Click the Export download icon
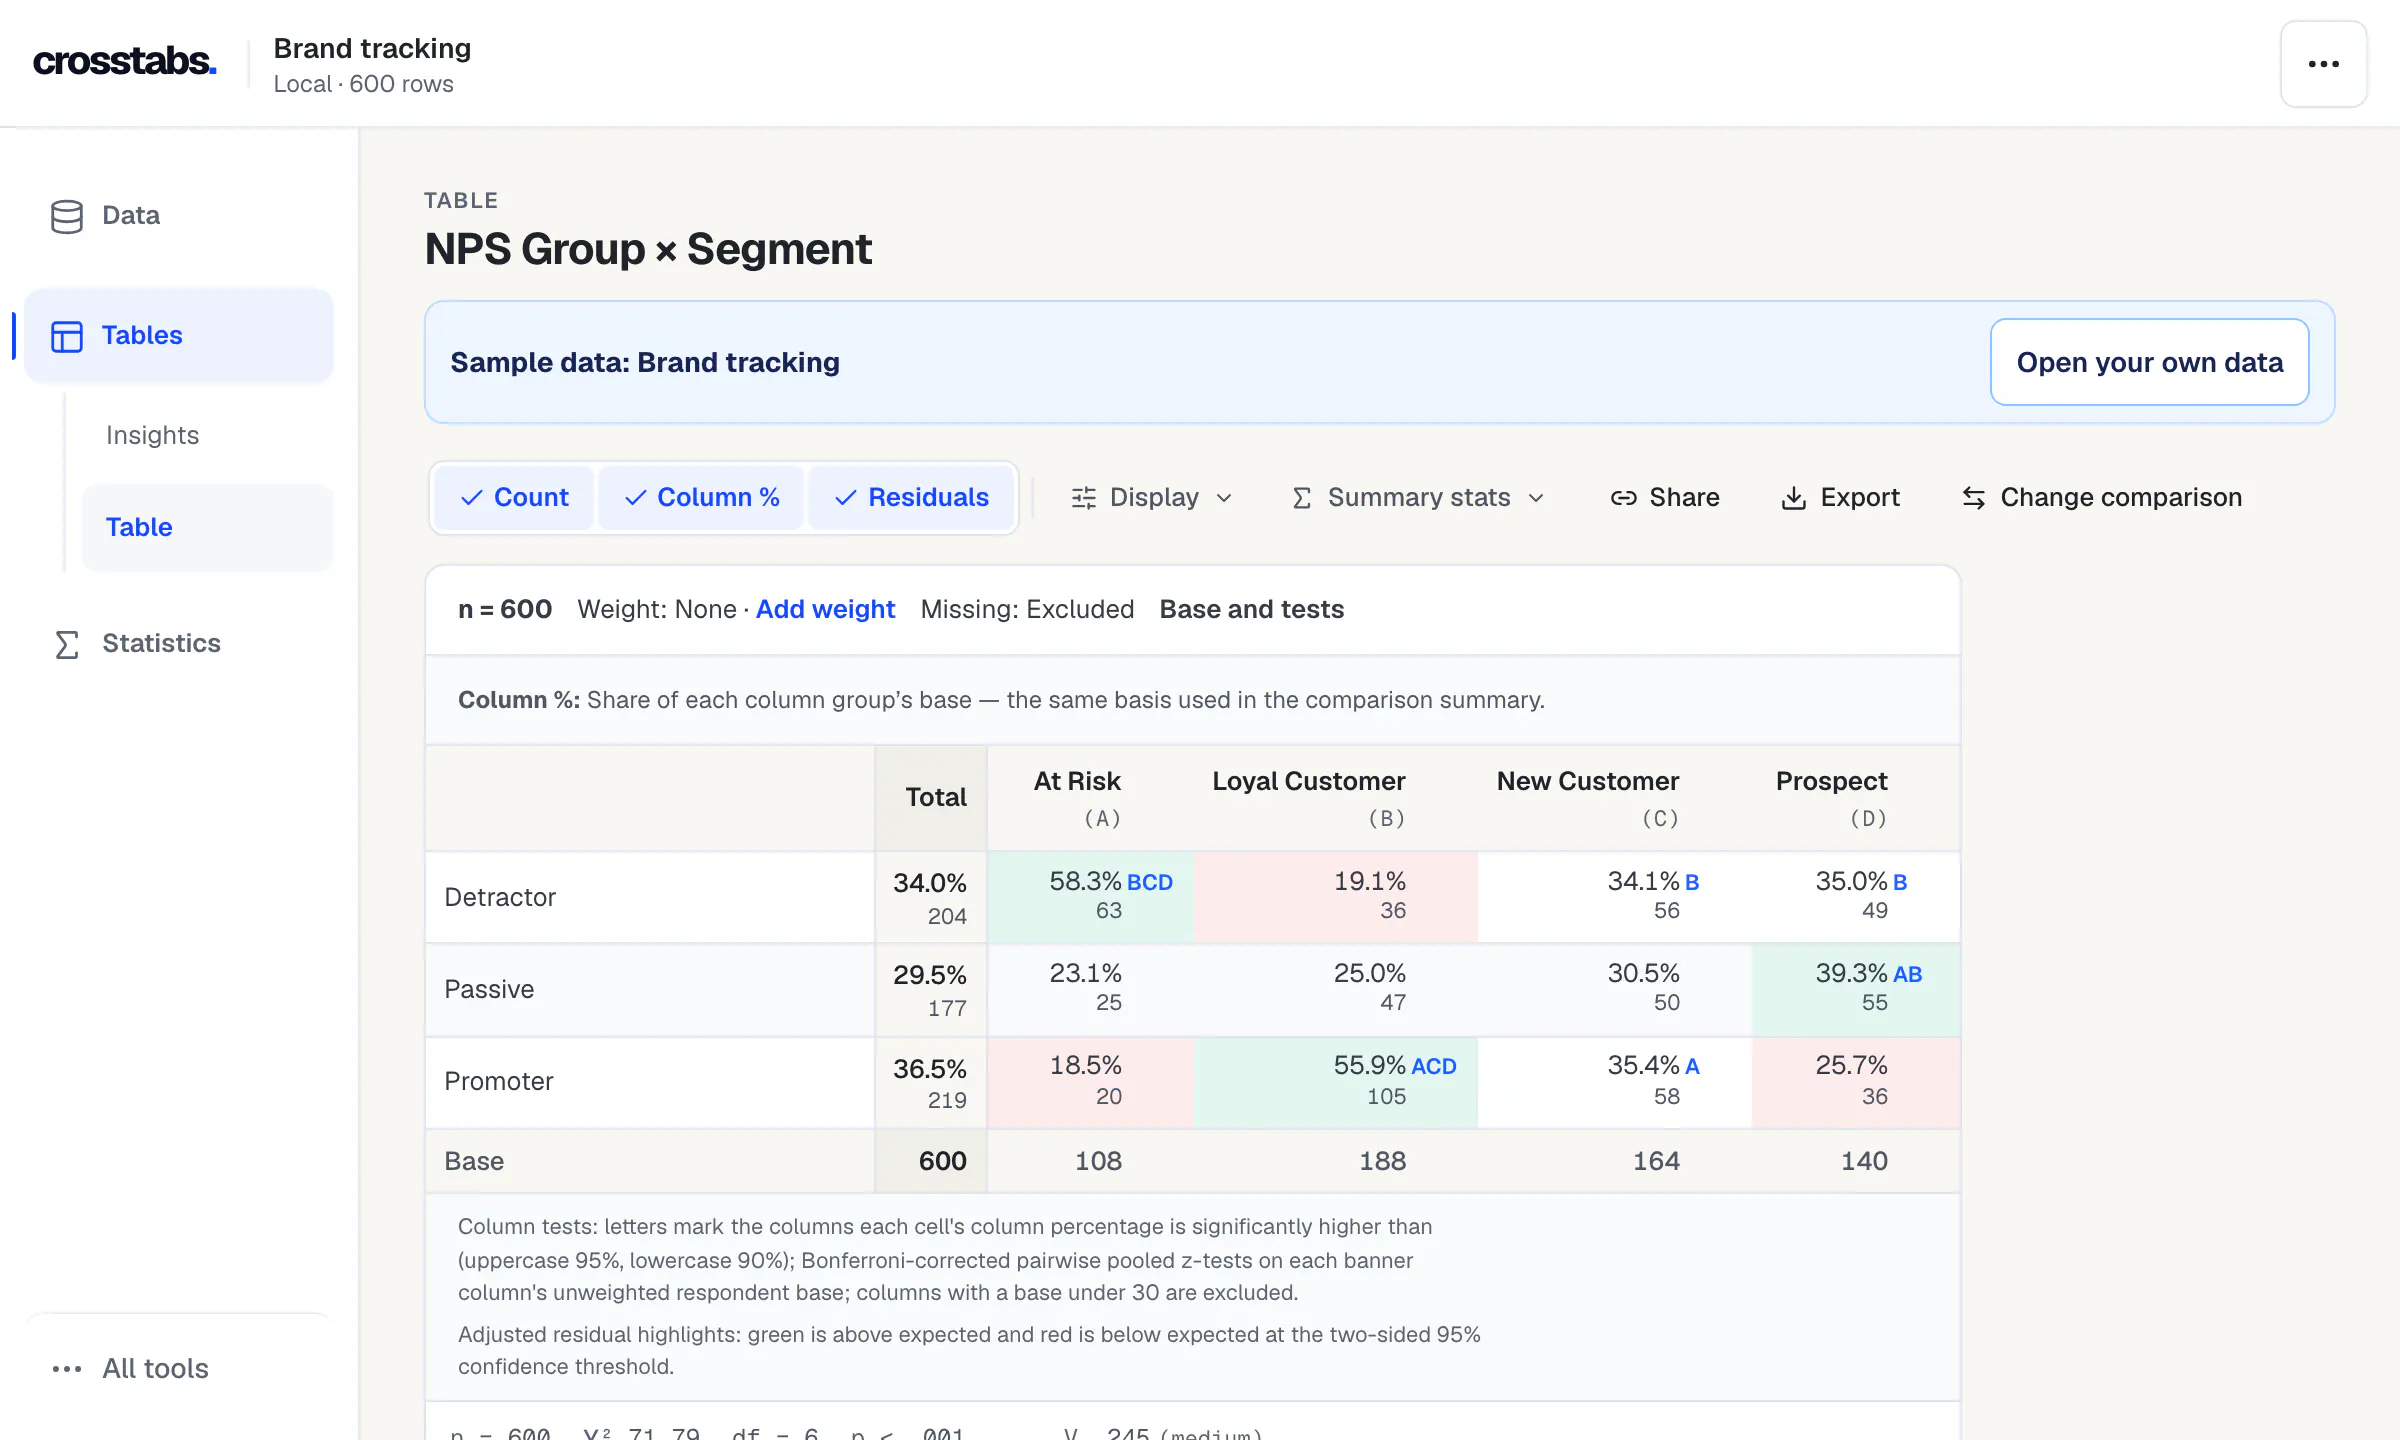Screen dimensions: 2400x1440 [x=1794, y=498]
